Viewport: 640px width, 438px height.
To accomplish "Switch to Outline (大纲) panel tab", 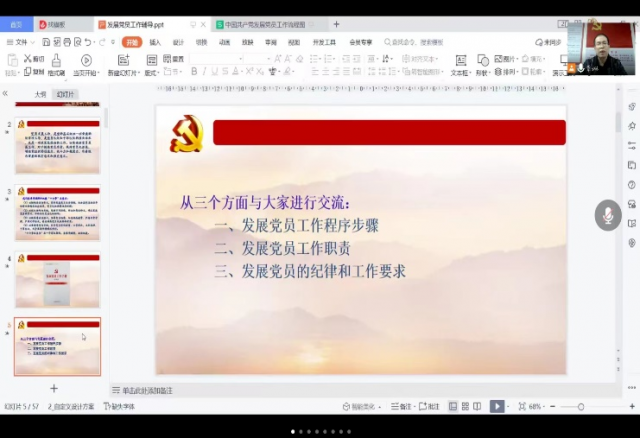I will tap(41, 94).
